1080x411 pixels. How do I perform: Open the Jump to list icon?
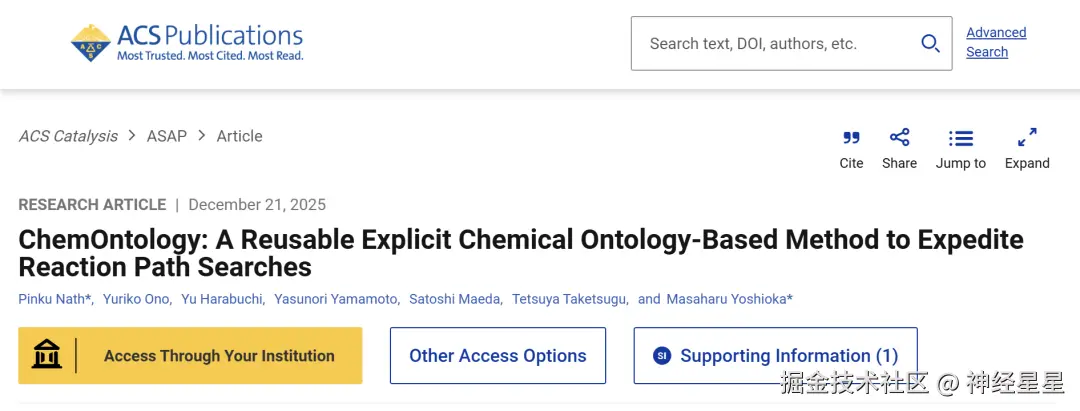click(x=960, y=138)
